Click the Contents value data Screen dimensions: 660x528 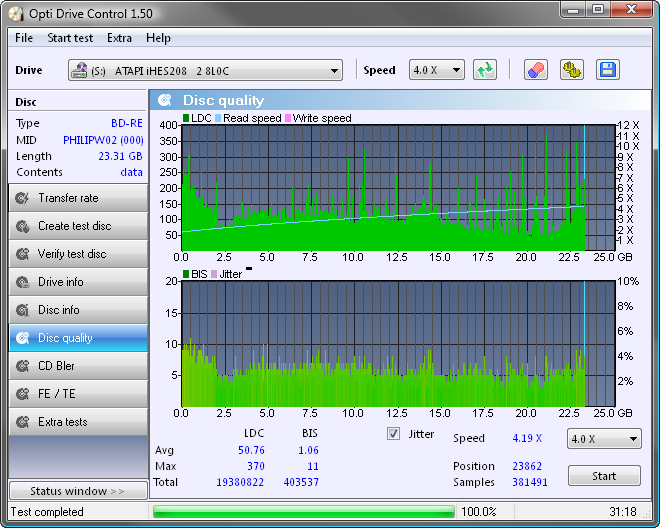point(131,172)
